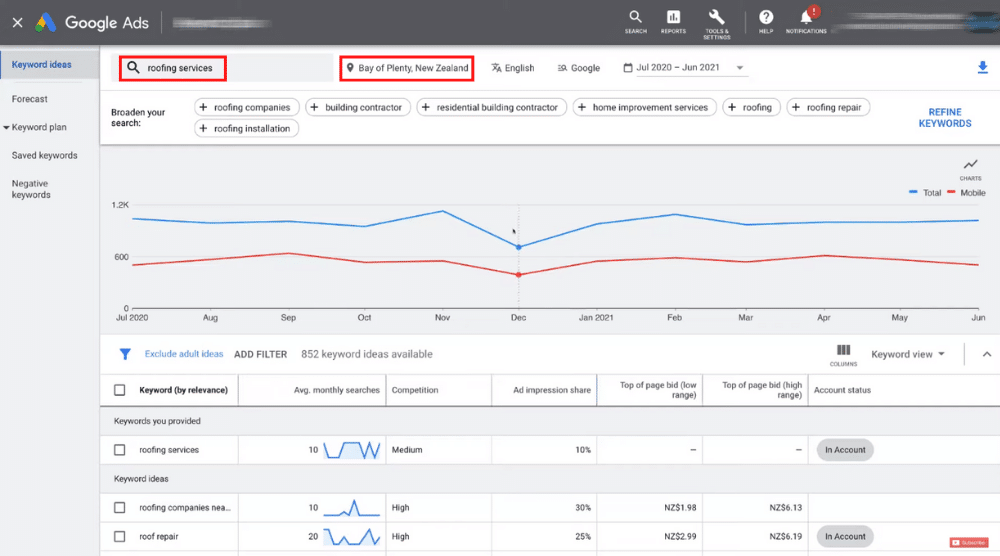This screenshot has height=556, width=1000.
Task: Click the Account status column header
Action: [842, 390]
